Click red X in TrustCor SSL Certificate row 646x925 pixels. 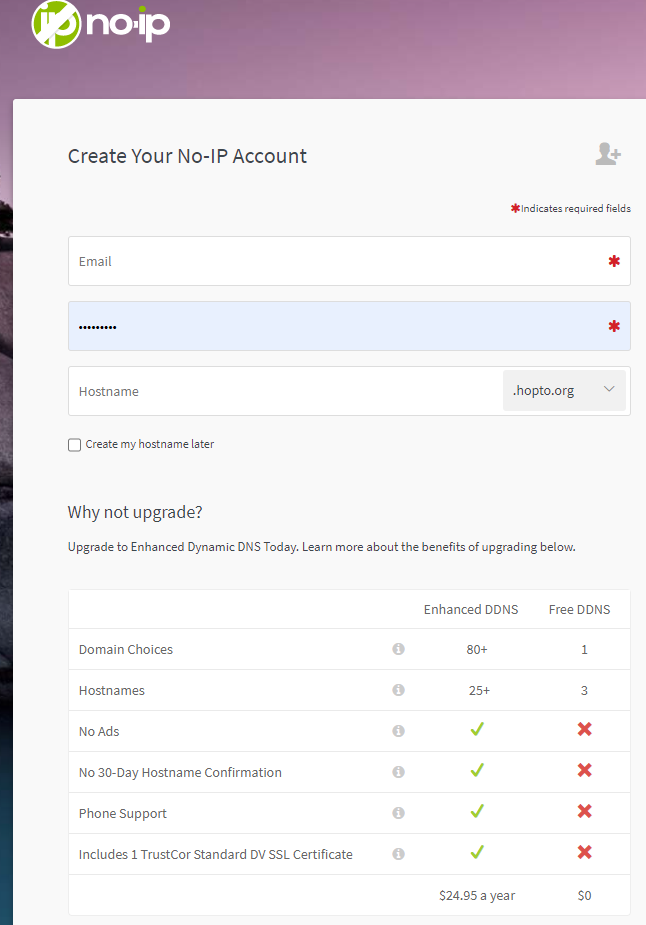(x=585, y=852)
